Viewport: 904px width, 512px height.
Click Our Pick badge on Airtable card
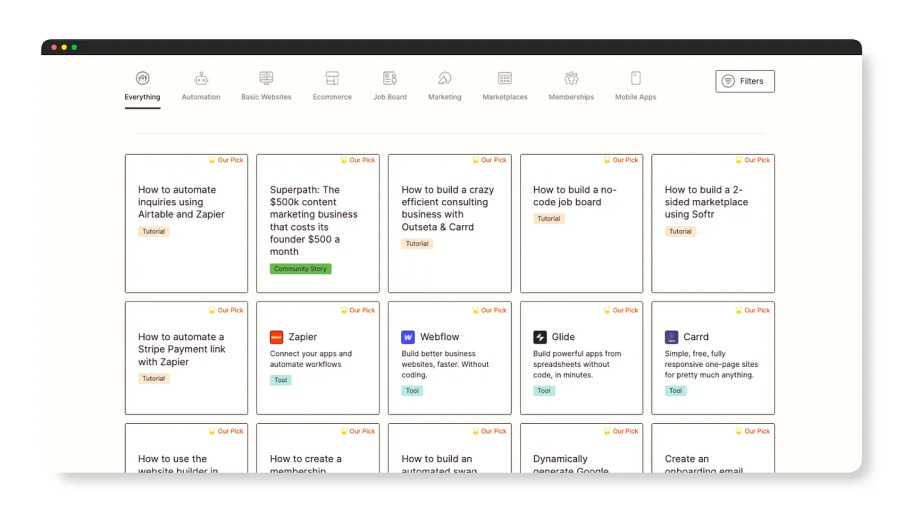(226, 160)
